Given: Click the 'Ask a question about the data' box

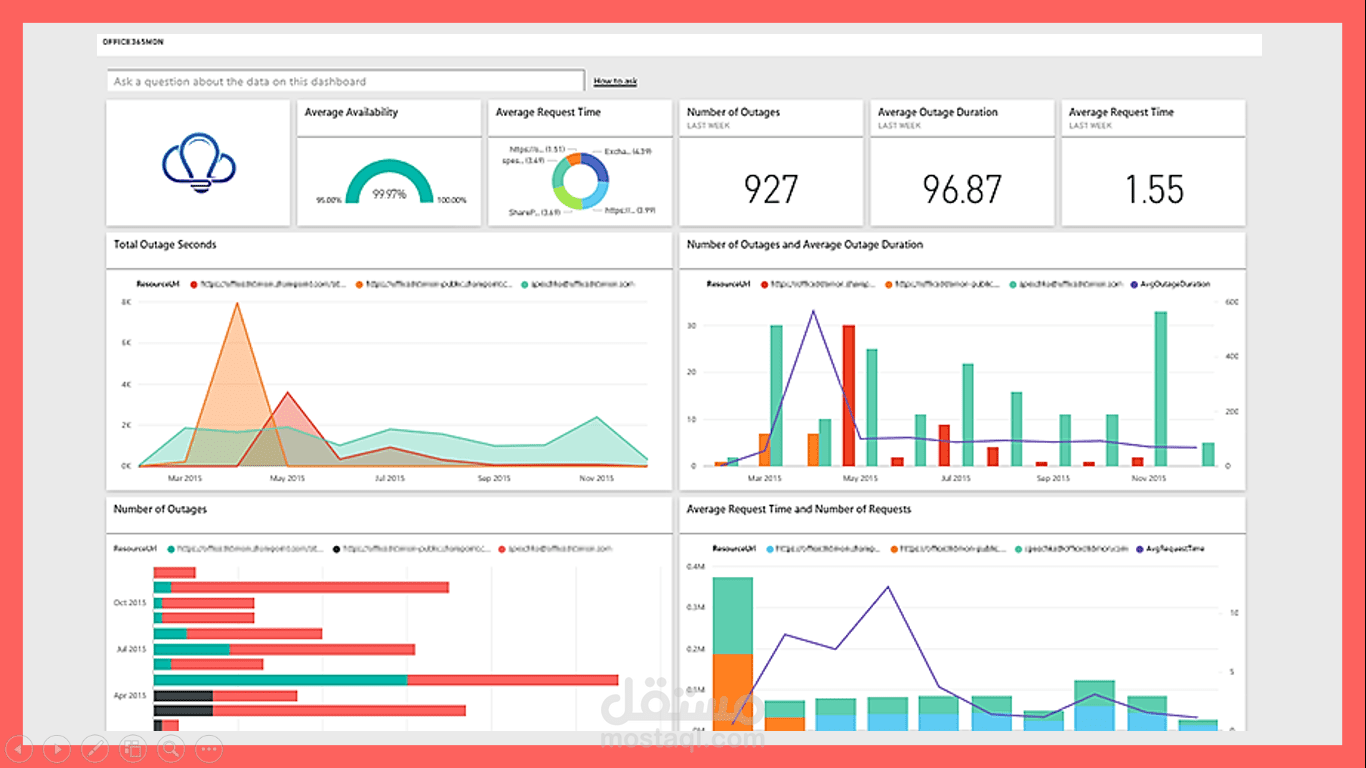Looking at the screenshot, I should (346, 81).
